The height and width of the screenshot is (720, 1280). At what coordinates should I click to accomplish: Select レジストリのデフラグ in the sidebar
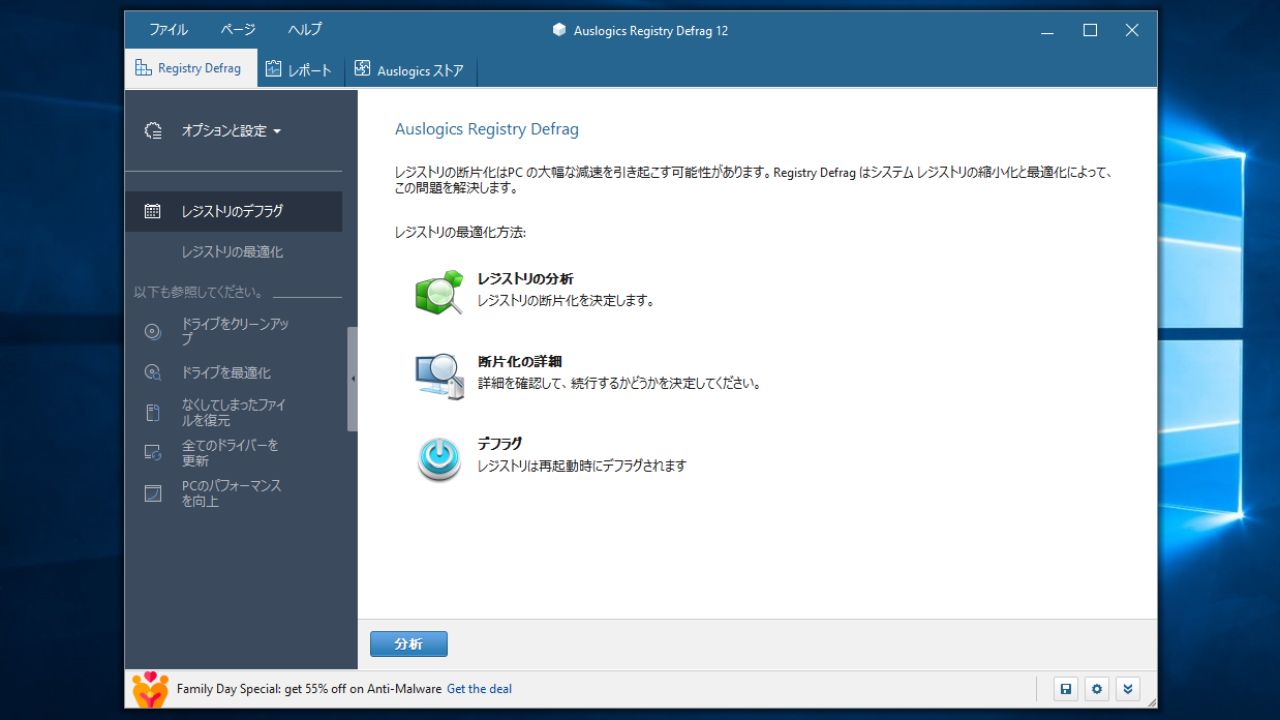tap(234, 211)
